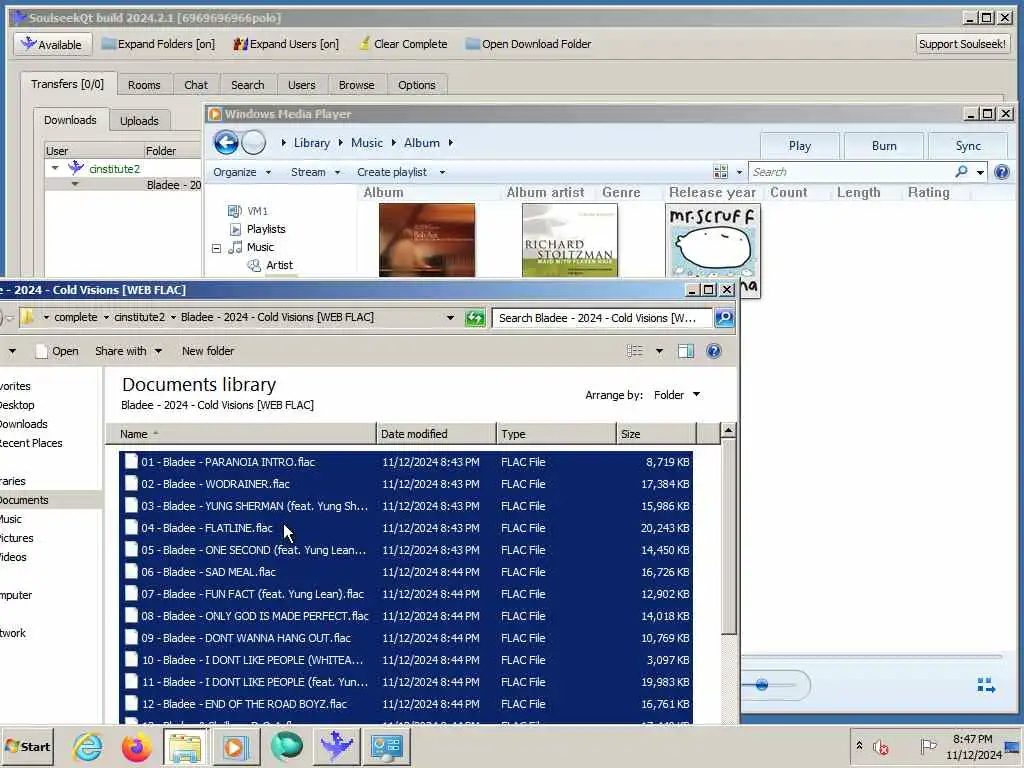Open the Share with dropdown in Explorer
The height and width of the screenshot is (768, 1024).
pyautogui.click(x=128, y=351)
